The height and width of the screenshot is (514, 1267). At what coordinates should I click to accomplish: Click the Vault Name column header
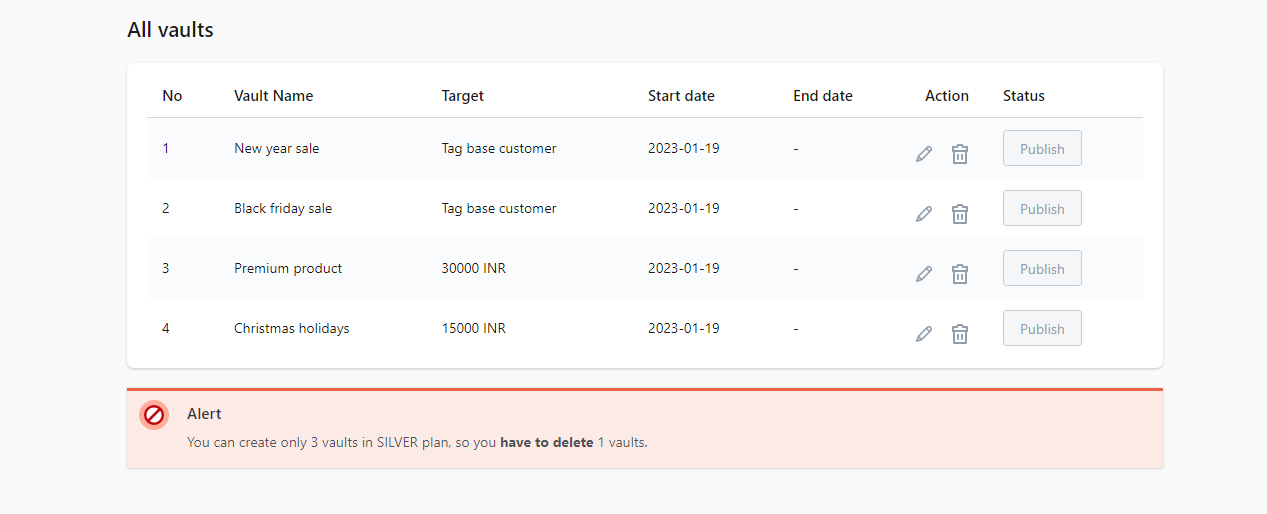tap(274, 96)
